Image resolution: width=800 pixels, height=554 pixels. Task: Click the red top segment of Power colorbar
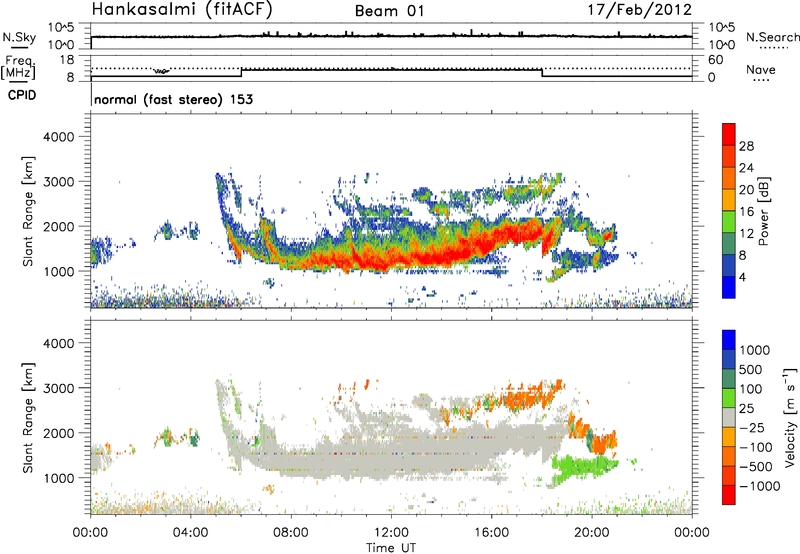coord(729,134)
